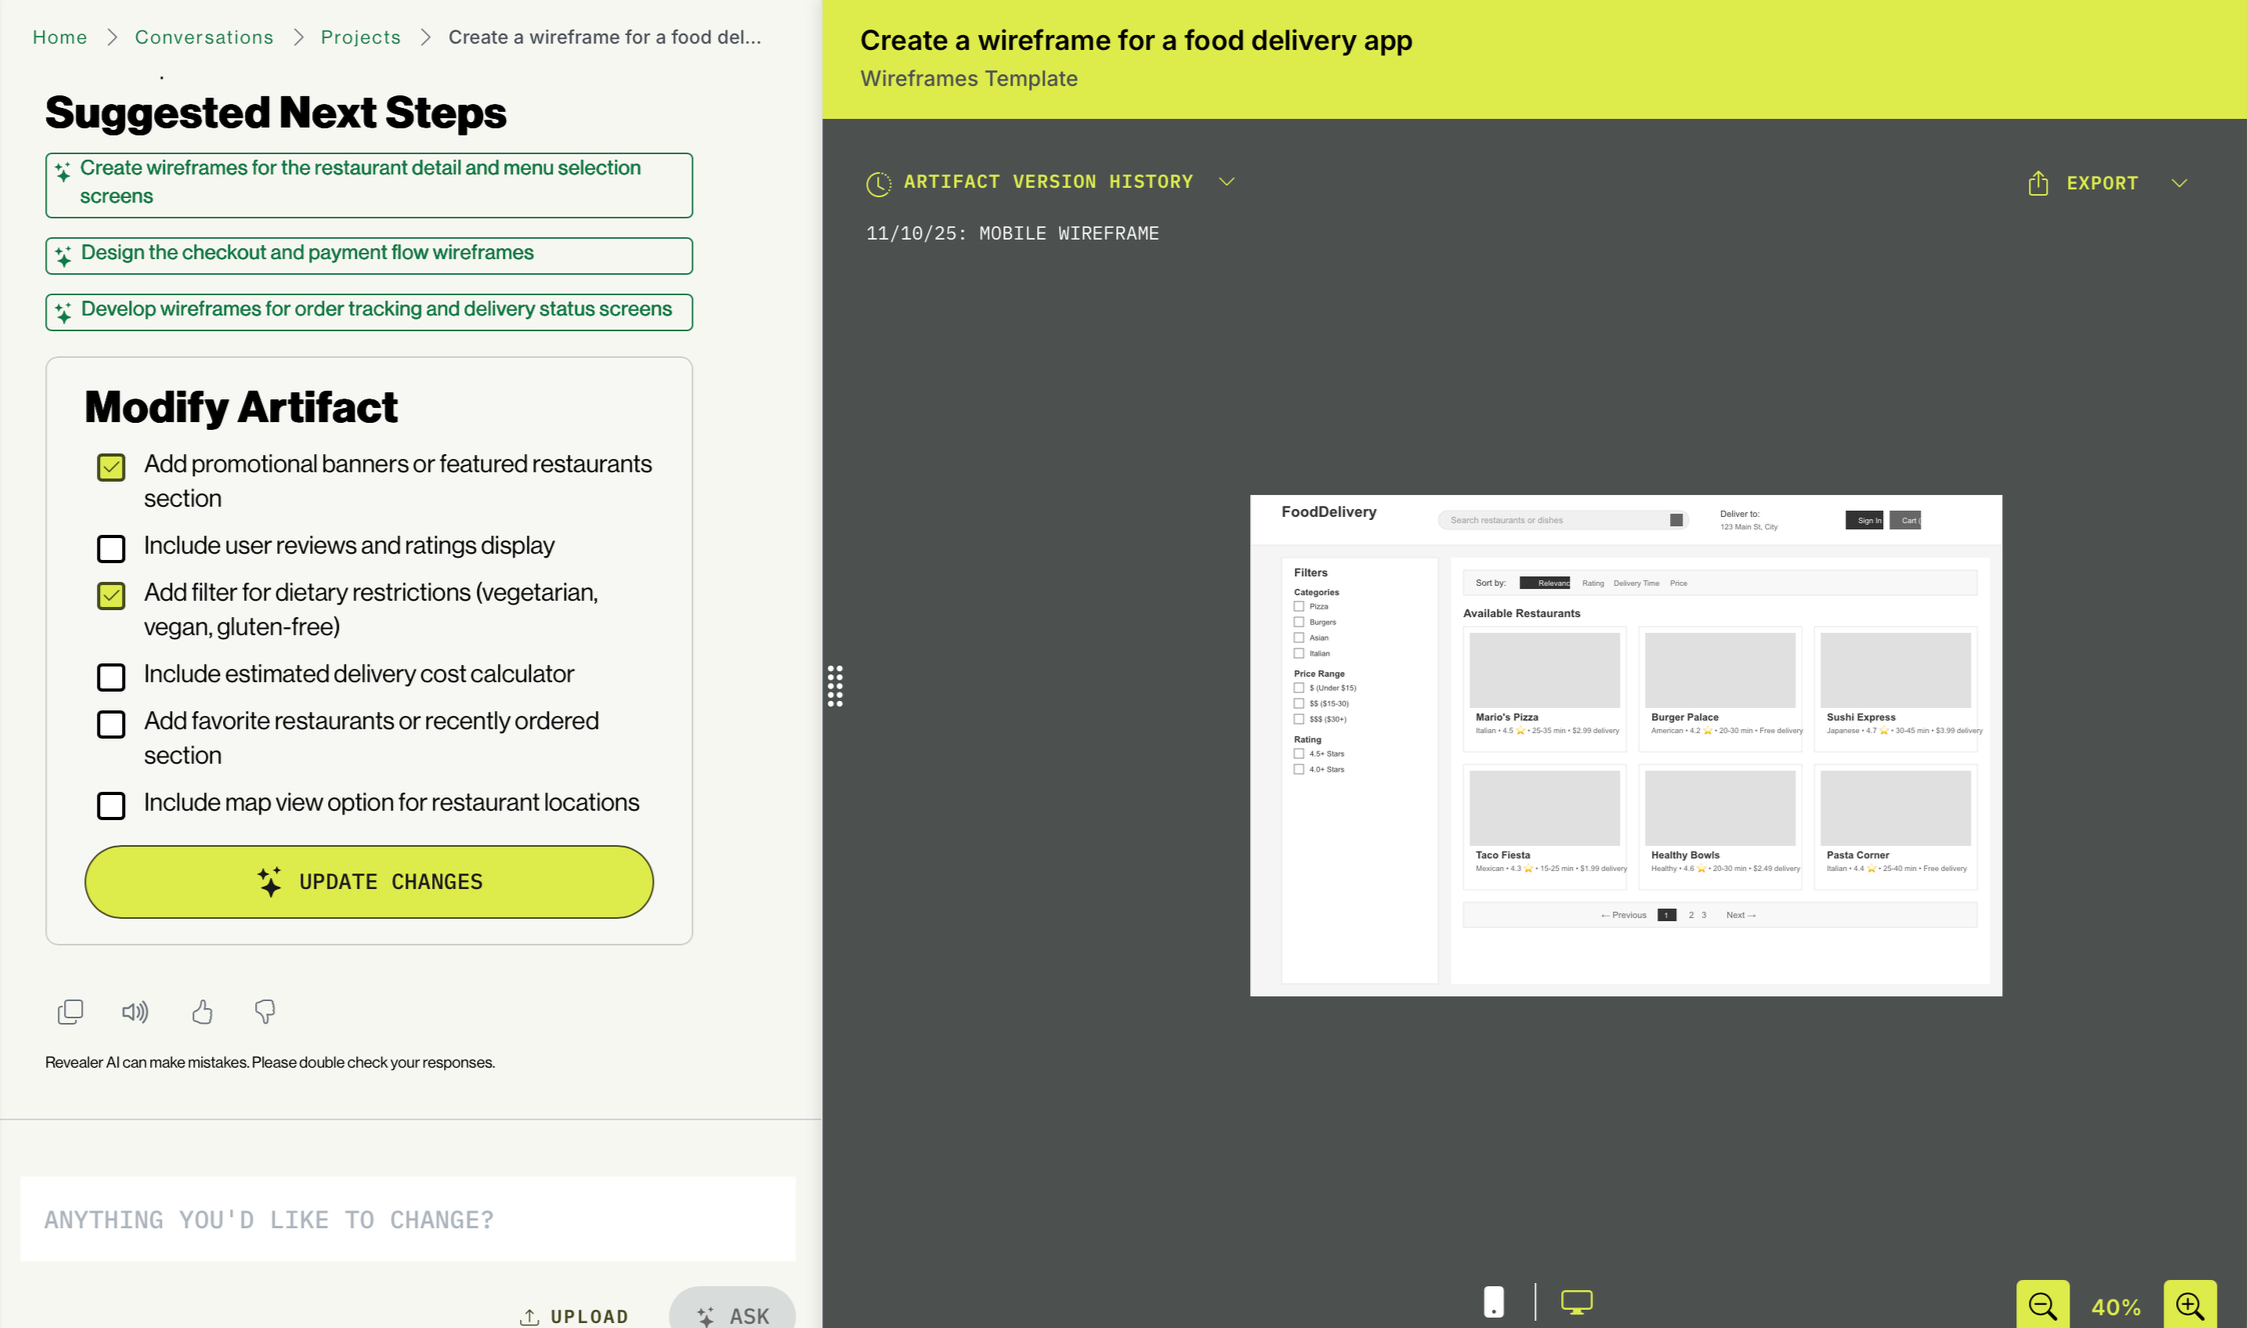Grab the panel resize drag handle
The image size is (2247, 1328).
click(x=835, y=686)
